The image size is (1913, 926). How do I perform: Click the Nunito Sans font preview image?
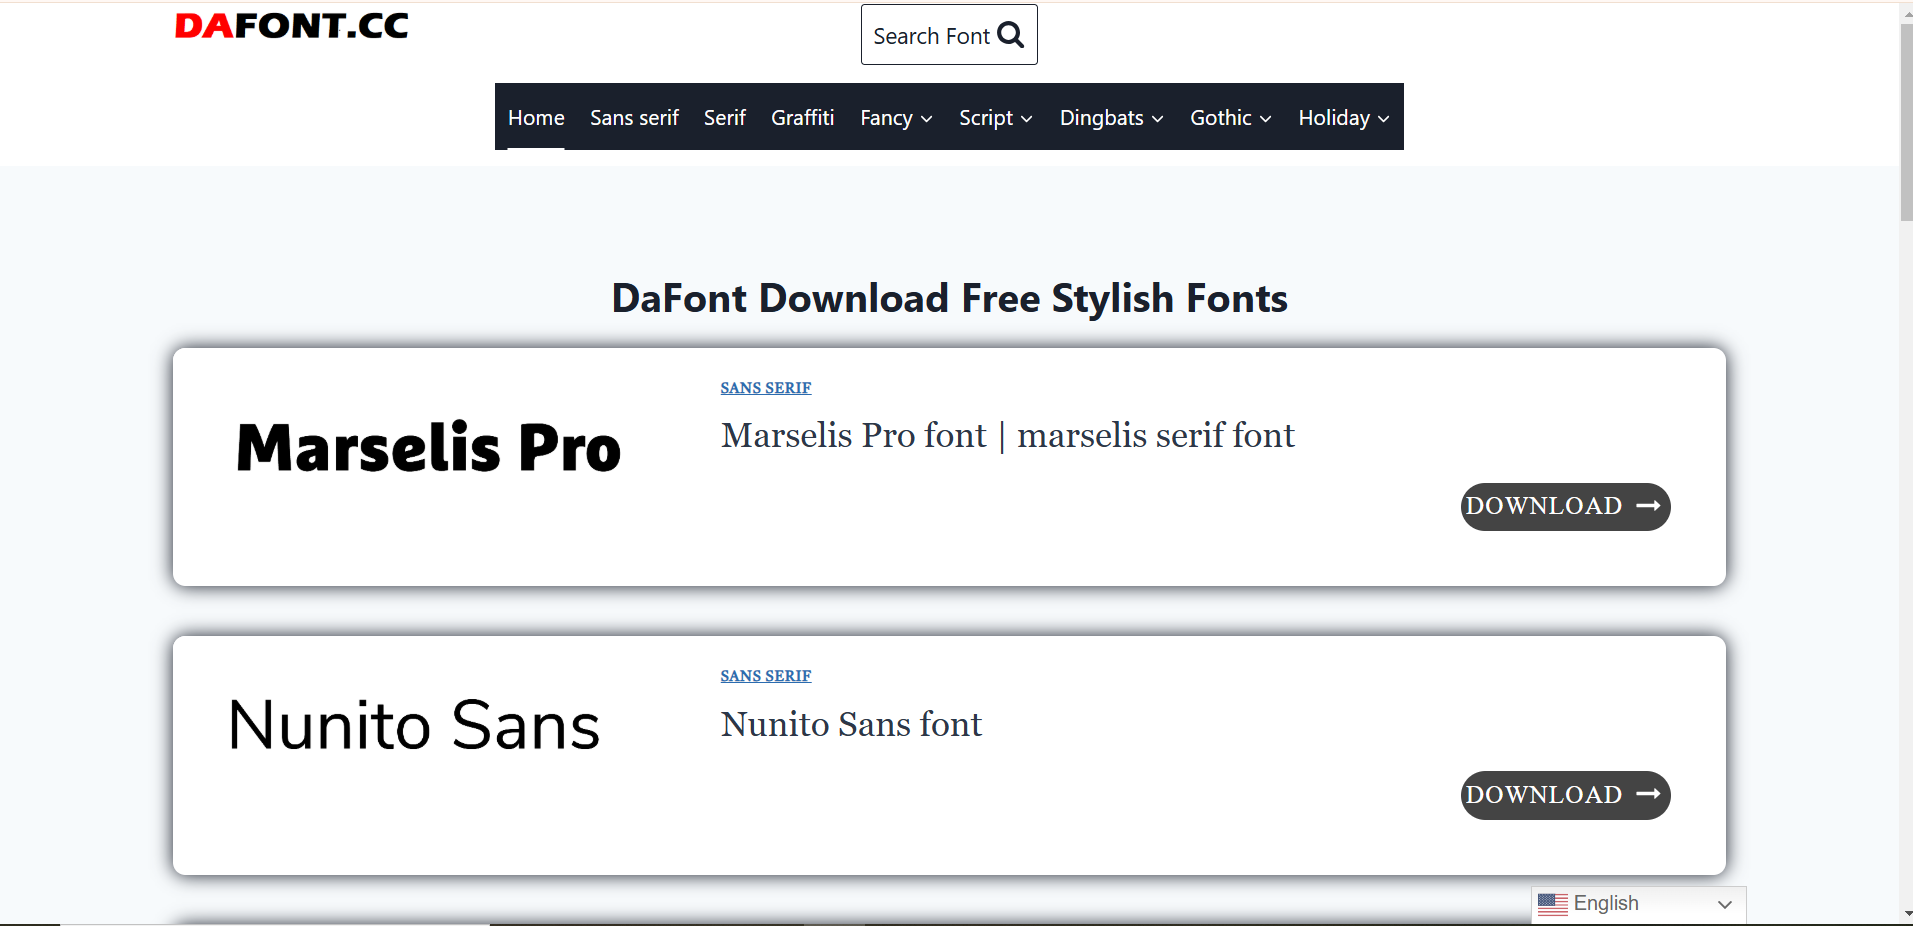414,725
